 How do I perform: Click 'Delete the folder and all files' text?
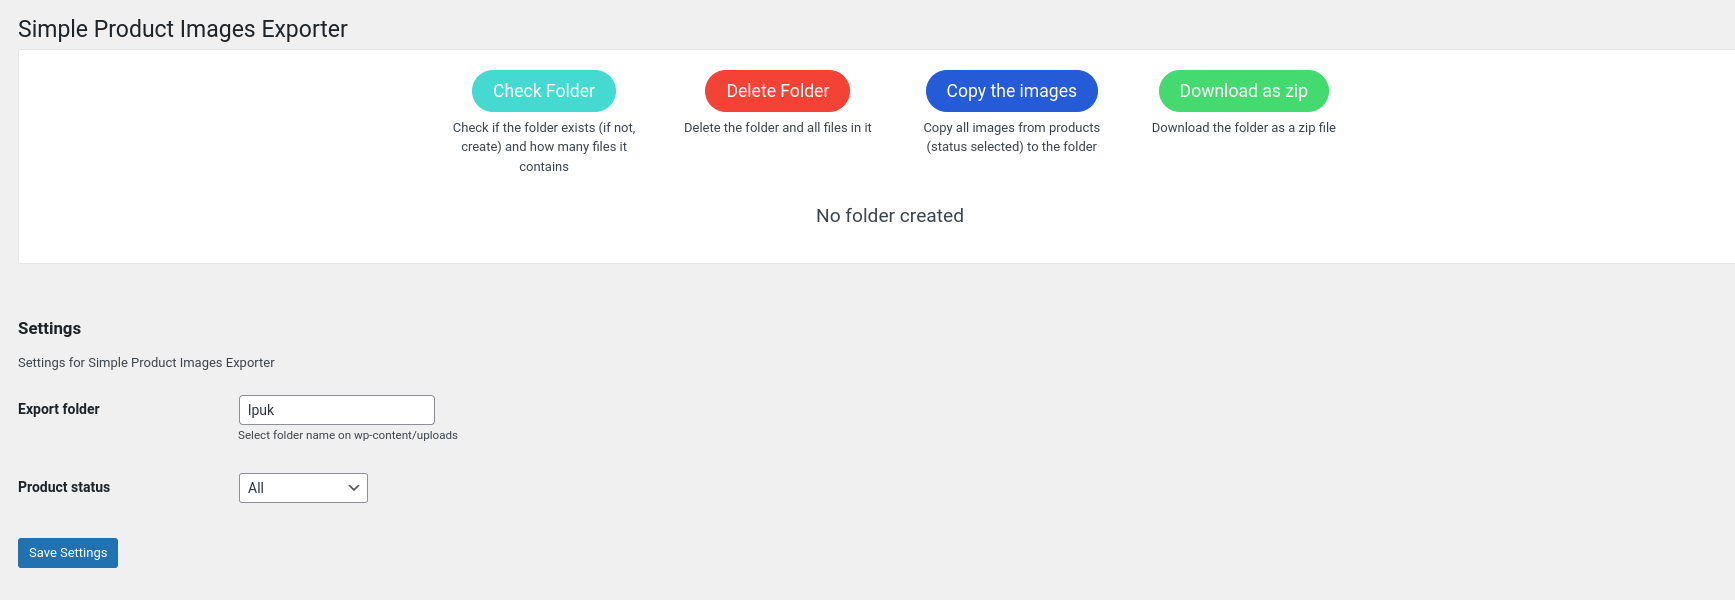pos(777,128)
